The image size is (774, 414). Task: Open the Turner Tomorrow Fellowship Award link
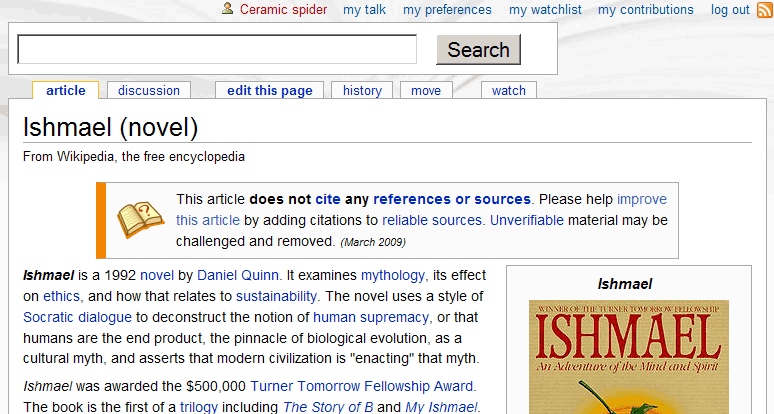(361, 386)
